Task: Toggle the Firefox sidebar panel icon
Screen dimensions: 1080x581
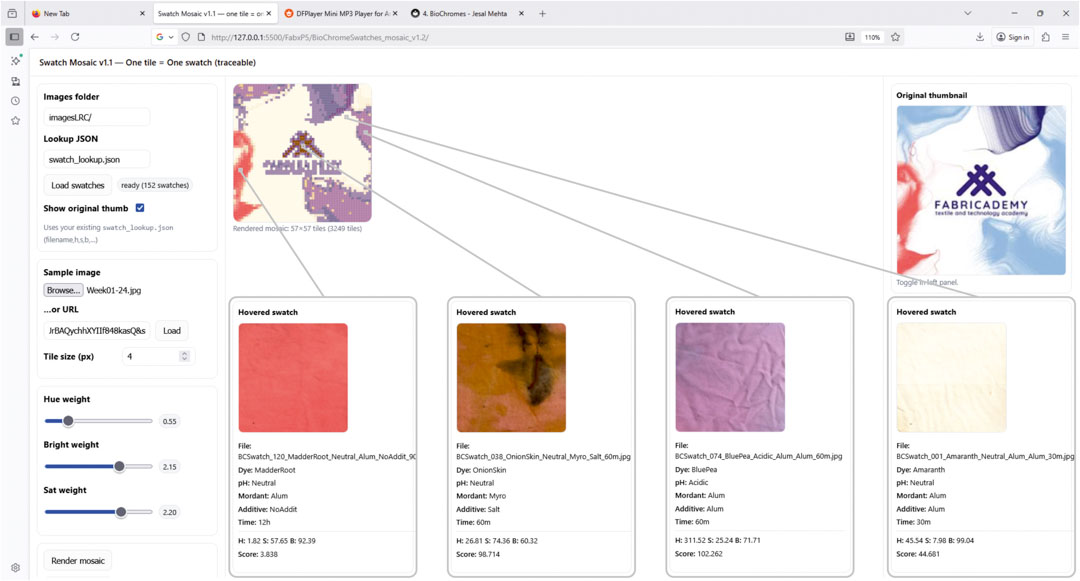Action: (14, 37)
